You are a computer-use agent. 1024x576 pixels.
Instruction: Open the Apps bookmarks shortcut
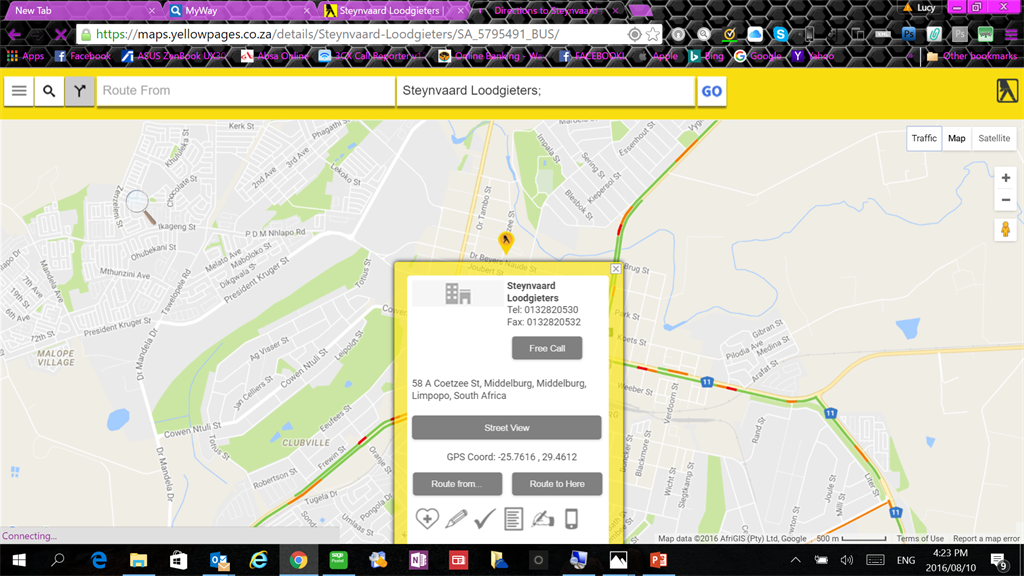pos(25,56)
